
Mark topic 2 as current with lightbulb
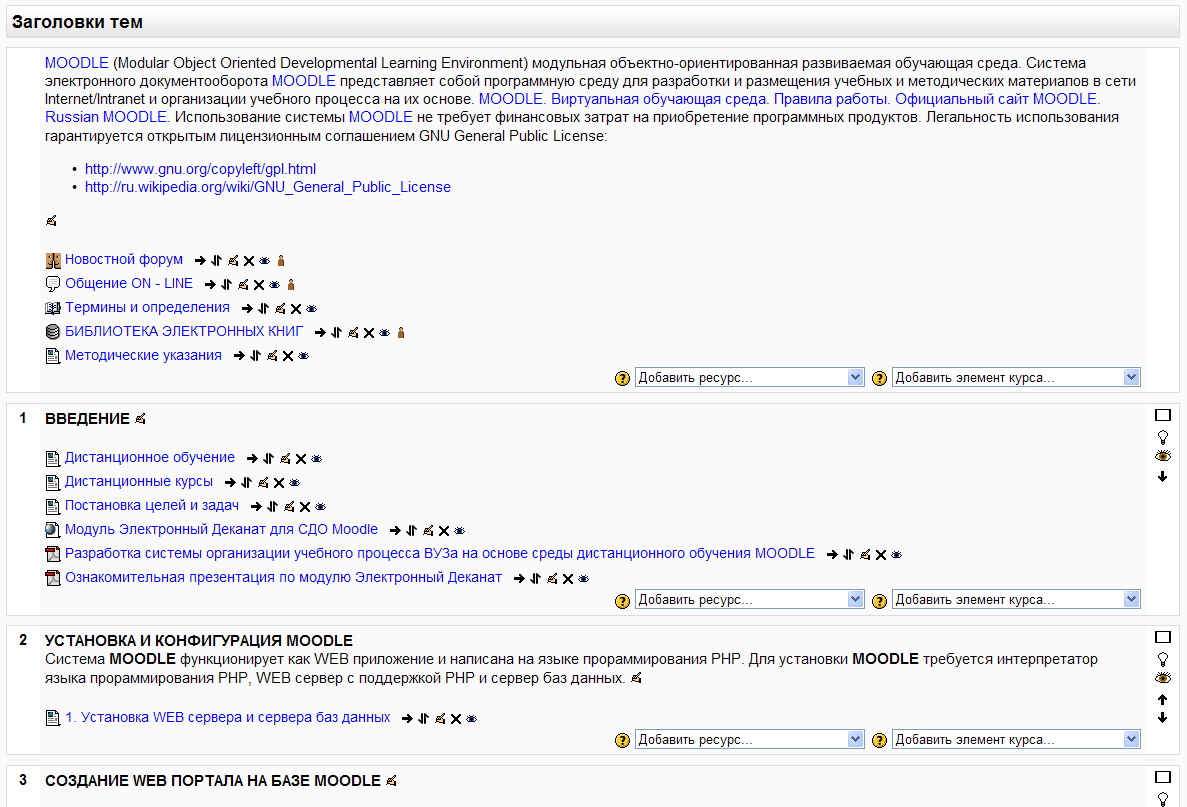coord(1163,659)
